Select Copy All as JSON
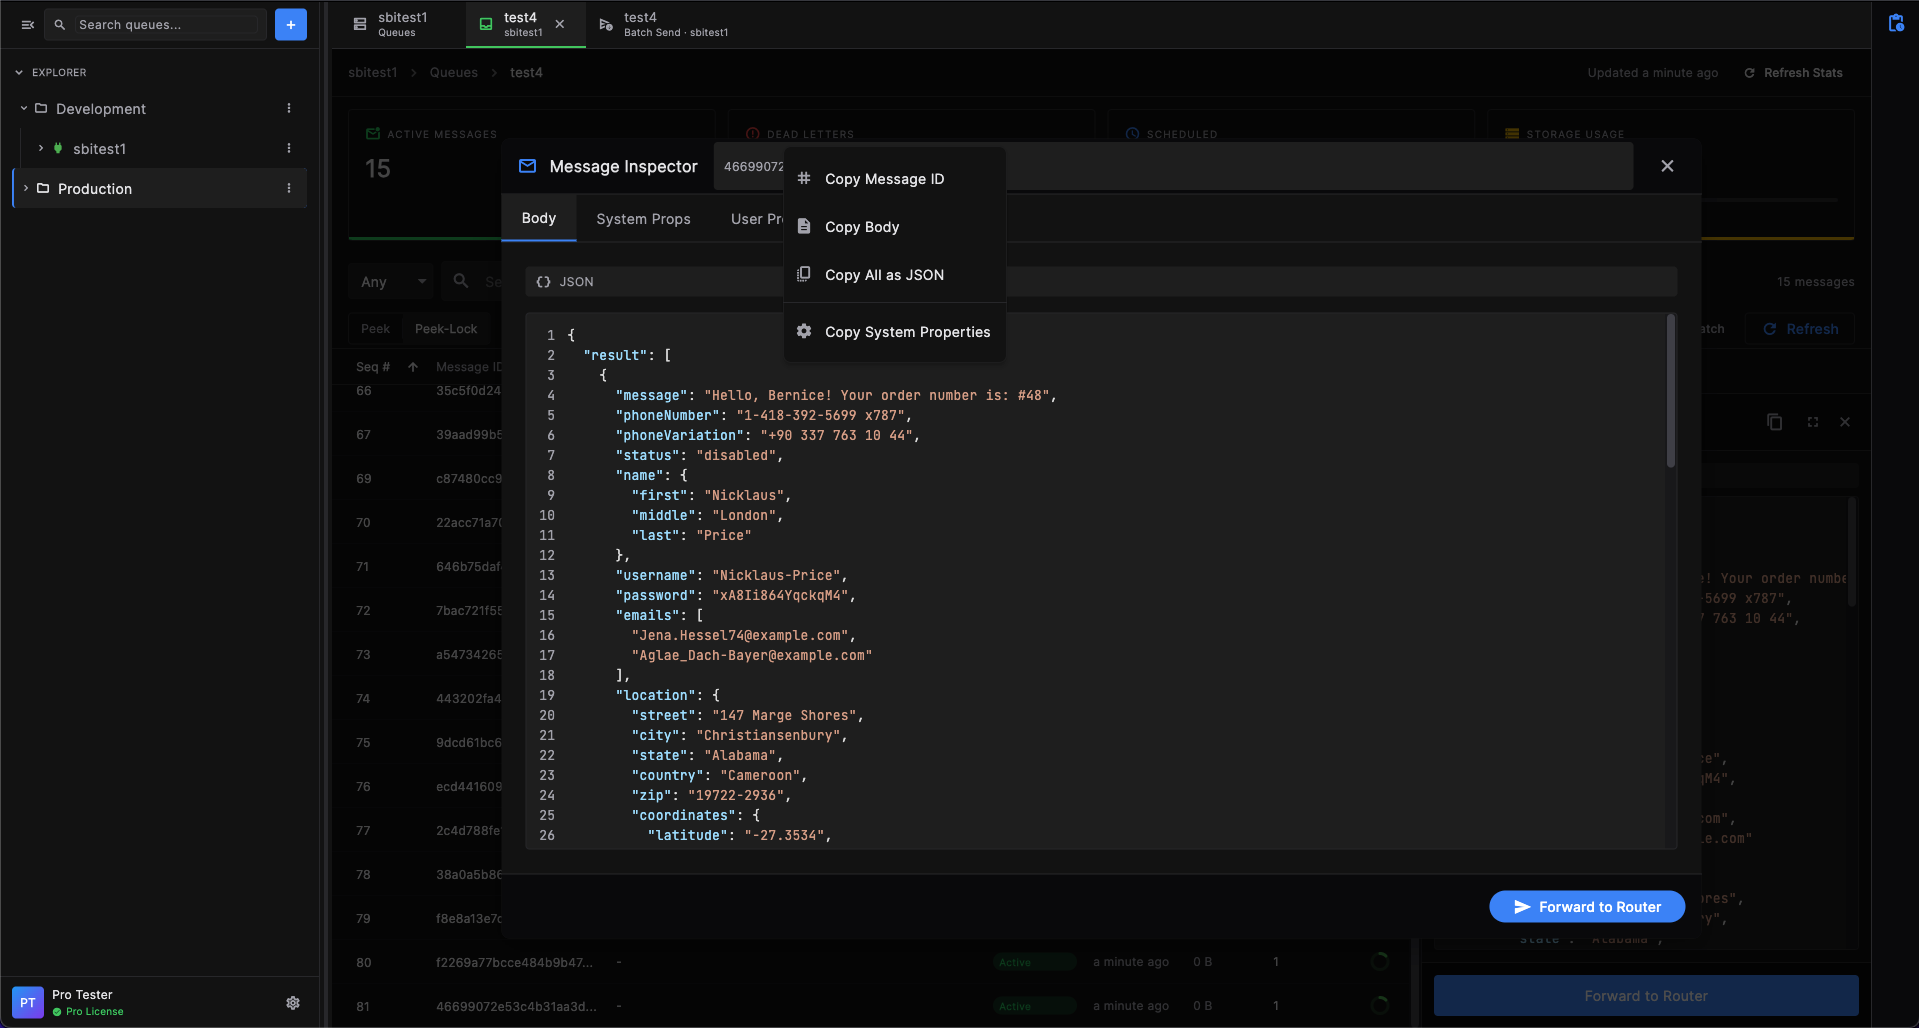 click(x=883, y=275)
